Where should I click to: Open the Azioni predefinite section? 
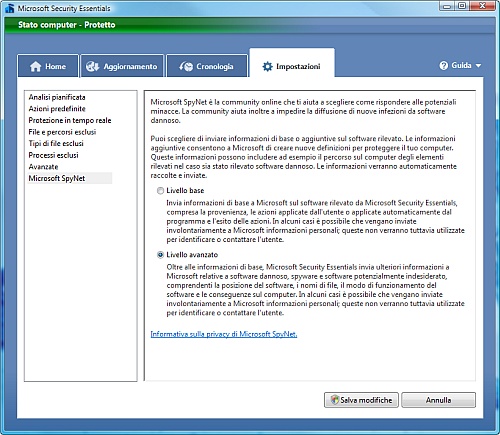57,109
